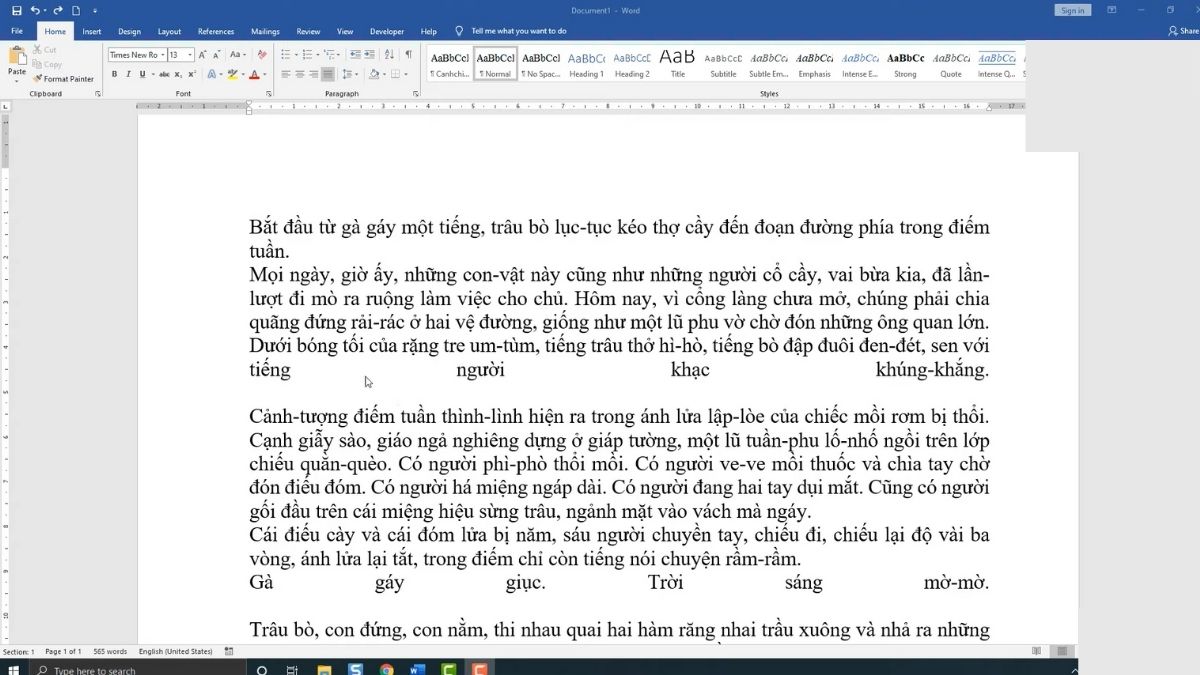Cut the selected text

pyautogui.click(x=44, y=49)
